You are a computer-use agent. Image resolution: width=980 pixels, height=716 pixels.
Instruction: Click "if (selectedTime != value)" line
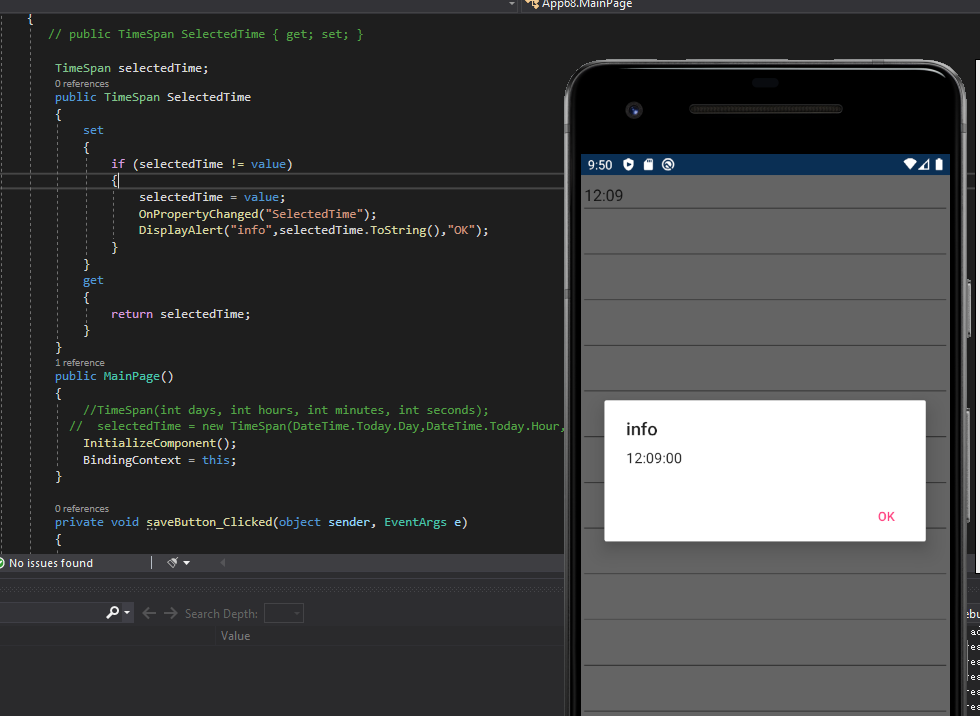coord(202,164)
